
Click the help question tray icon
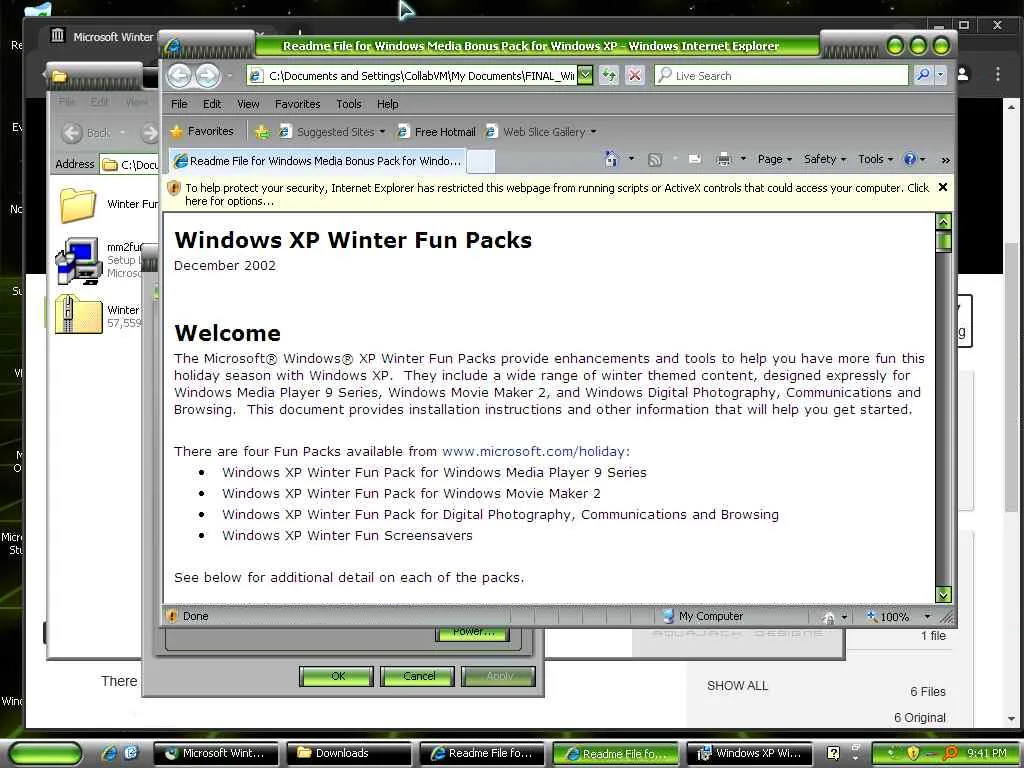[833, 754]
